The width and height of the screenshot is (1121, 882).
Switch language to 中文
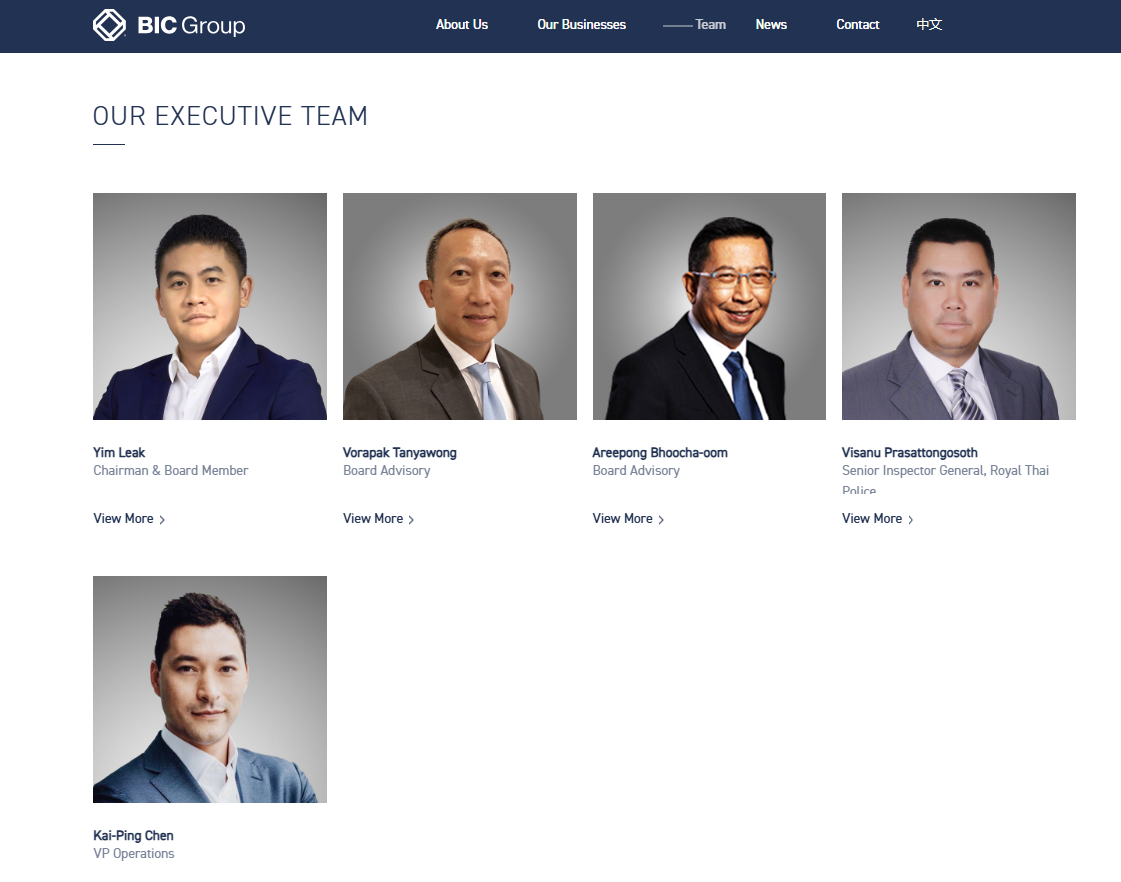coord(929,25)
